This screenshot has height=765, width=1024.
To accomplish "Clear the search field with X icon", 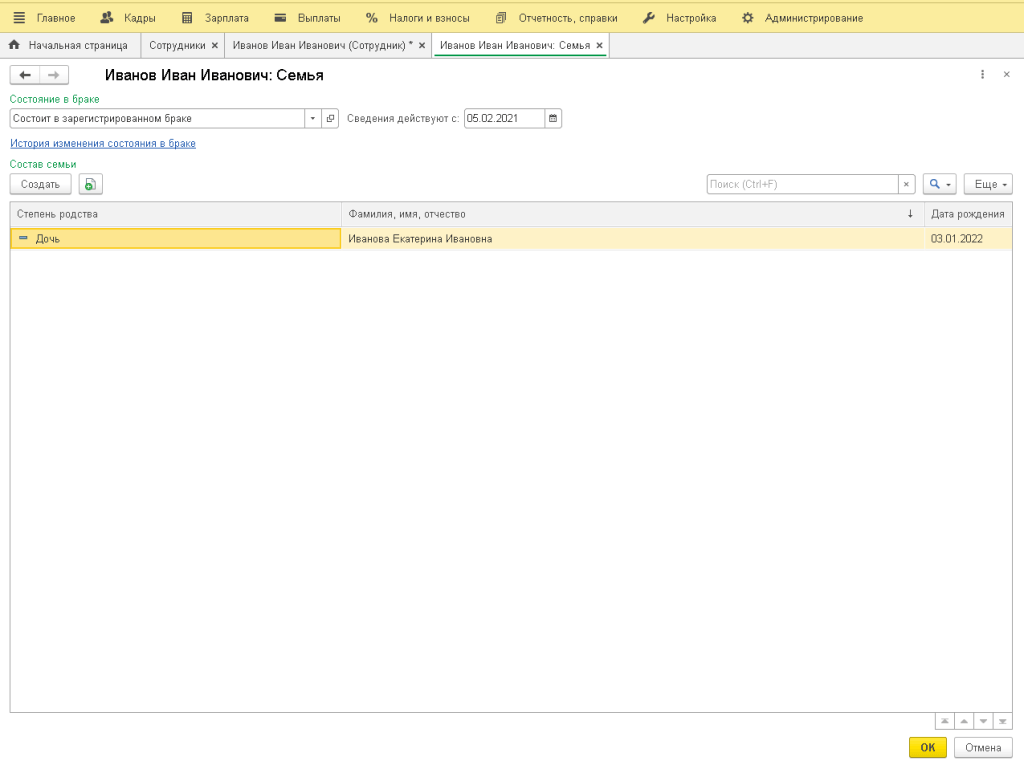I will [906, 185].
